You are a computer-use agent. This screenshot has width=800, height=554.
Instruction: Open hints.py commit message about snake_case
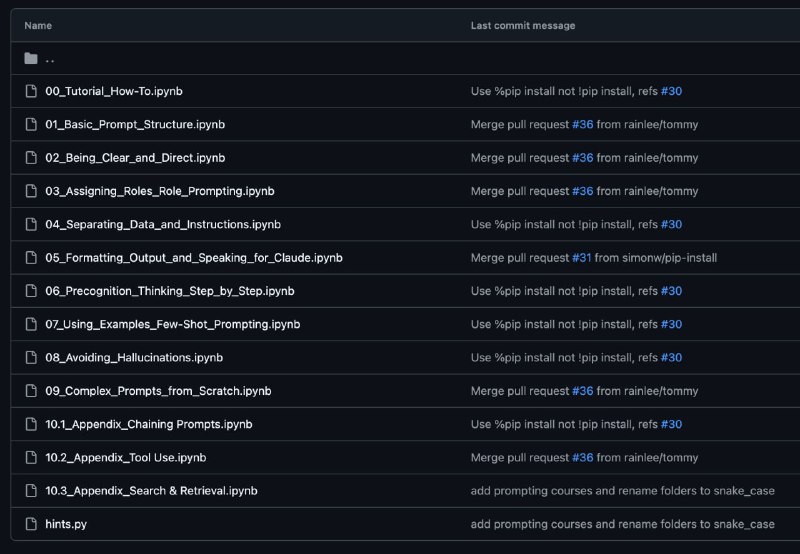point(622,524)
